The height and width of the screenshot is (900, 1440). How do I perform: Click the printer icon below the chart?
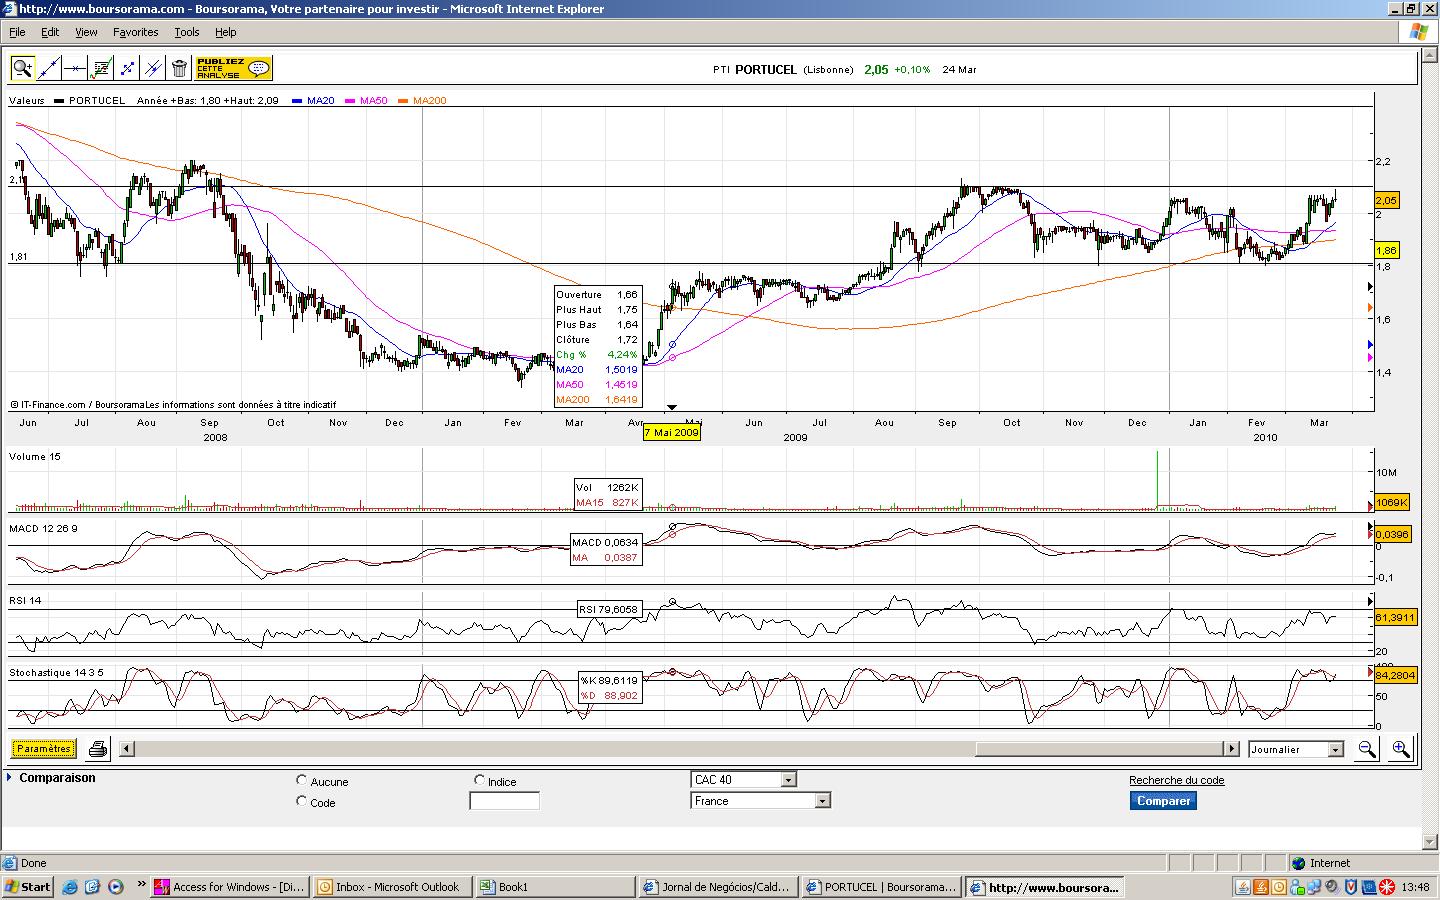point(97,748)
